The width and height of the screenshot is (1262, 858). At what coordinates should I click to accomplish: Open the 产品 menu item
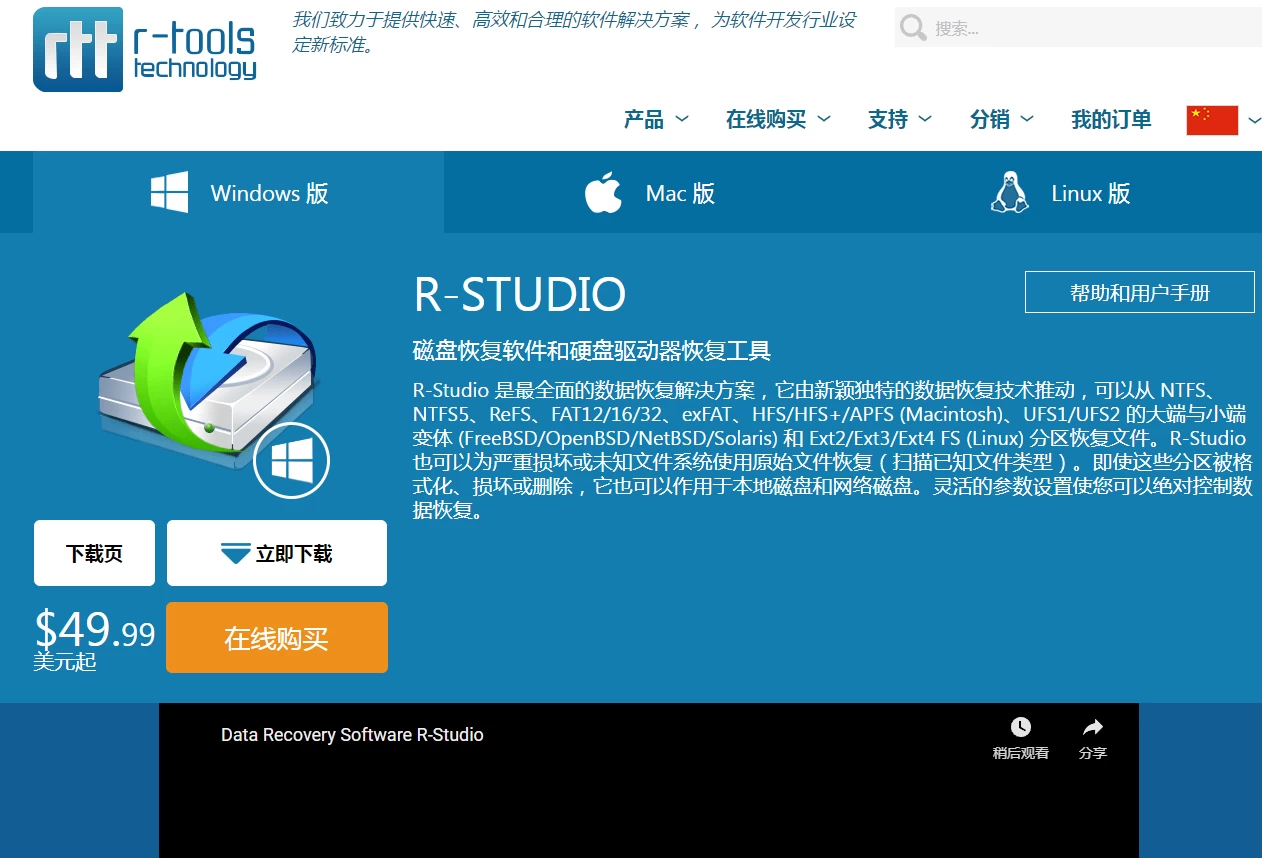point(644,120)
